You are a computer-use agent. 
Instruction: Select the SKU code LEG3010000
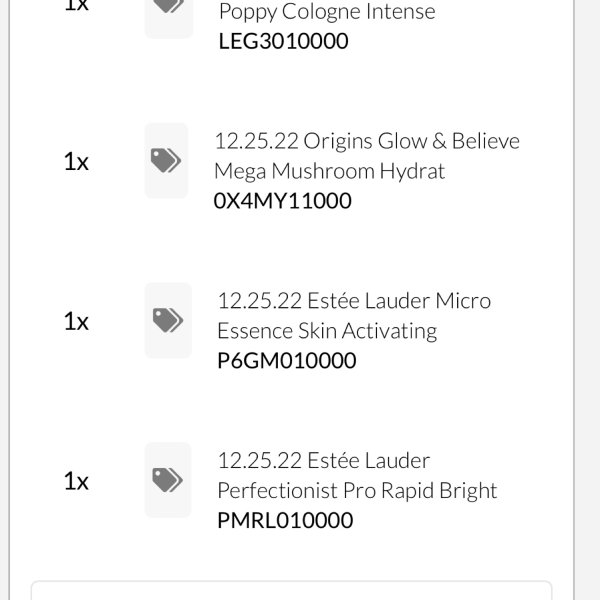[x=284, y=41]
